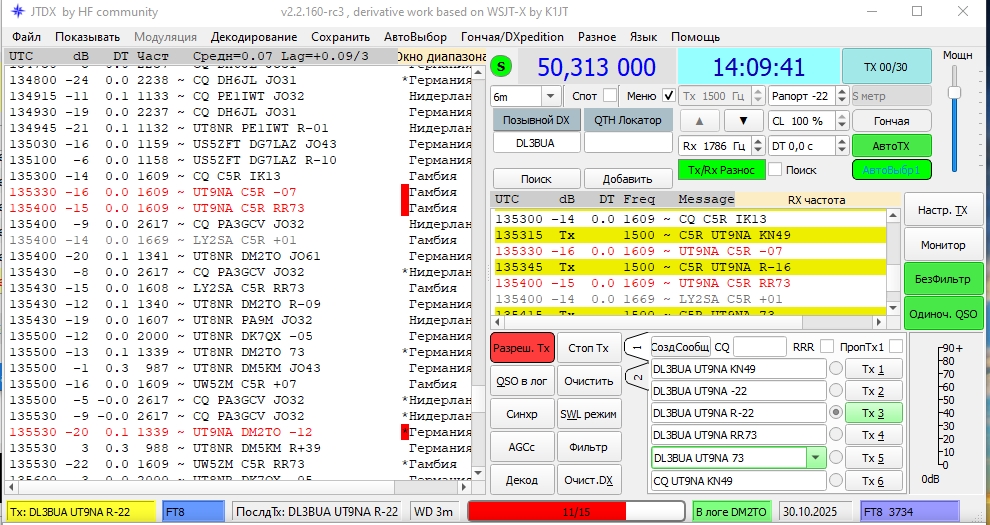
Task: Open the Файл menu
Action: pyautogui.click(x=27, y=37)
